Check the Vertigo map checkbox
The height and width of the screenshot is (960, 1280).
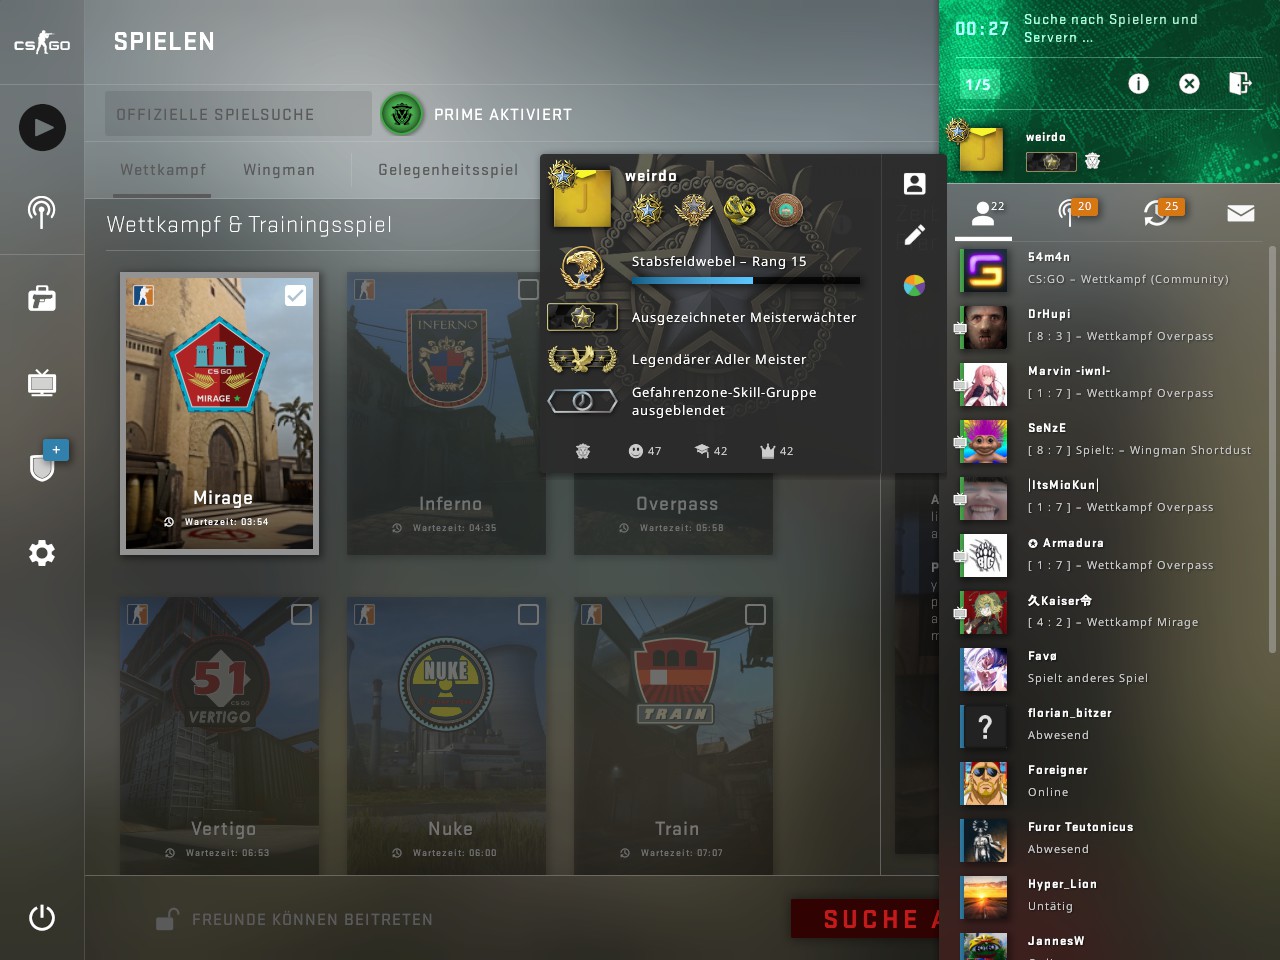[301, 614]
